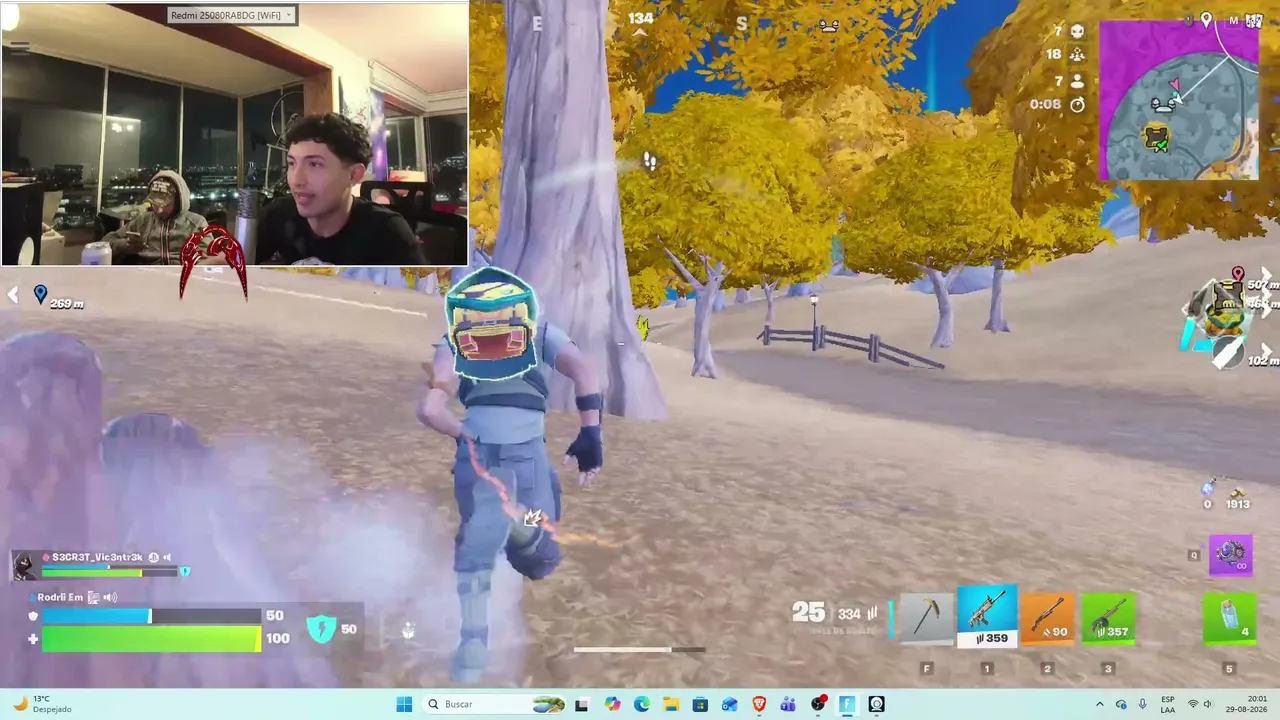
Task: Click the blue map marker showing 269 m
Action: (40, 294)
